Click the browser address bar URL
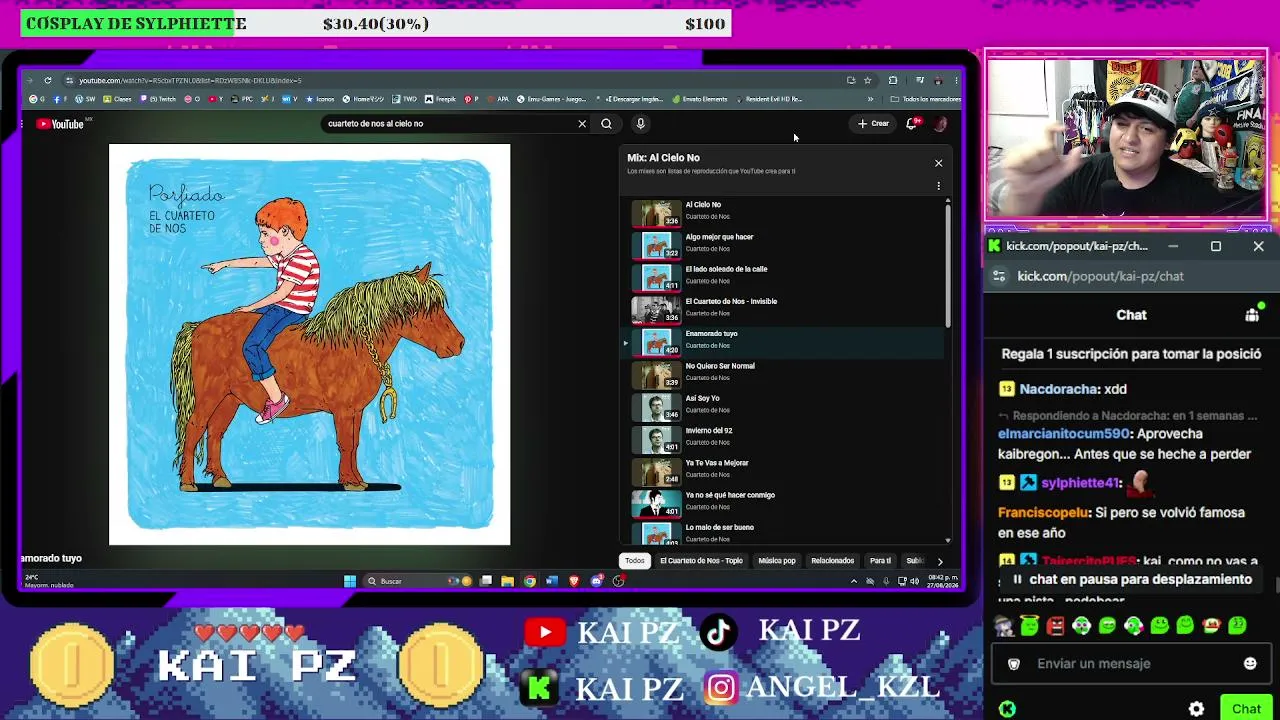The height and width of the screenshot is (720, 1280). [x=190, y=80]
